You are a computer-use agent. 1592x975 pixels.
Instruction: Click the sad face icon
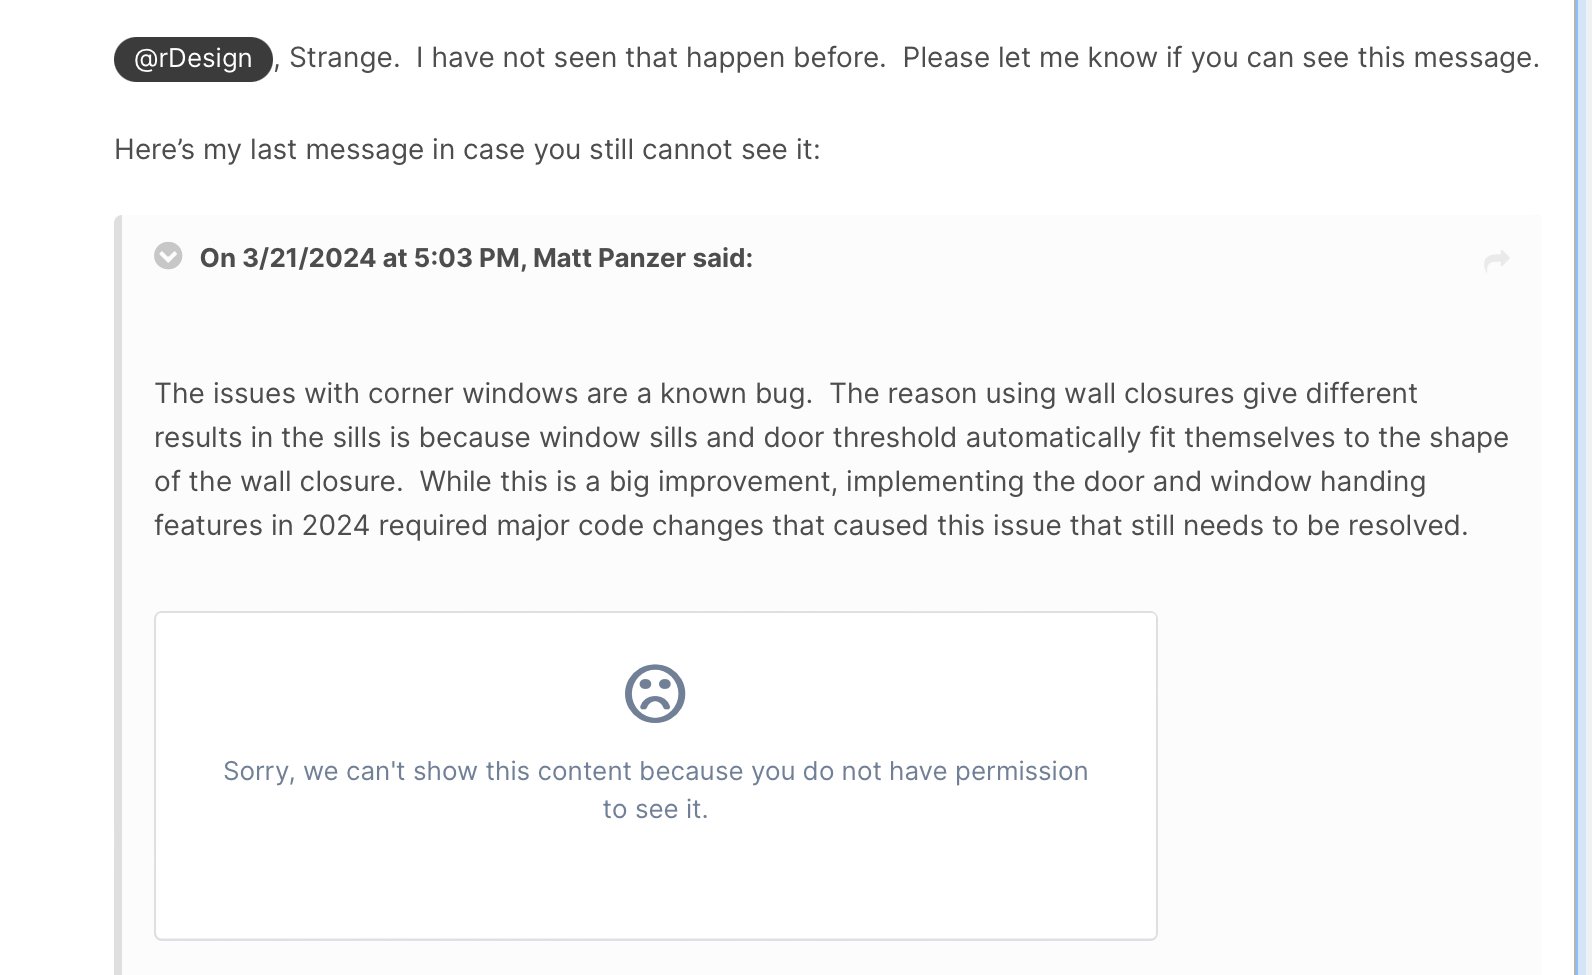pos(655,694)
